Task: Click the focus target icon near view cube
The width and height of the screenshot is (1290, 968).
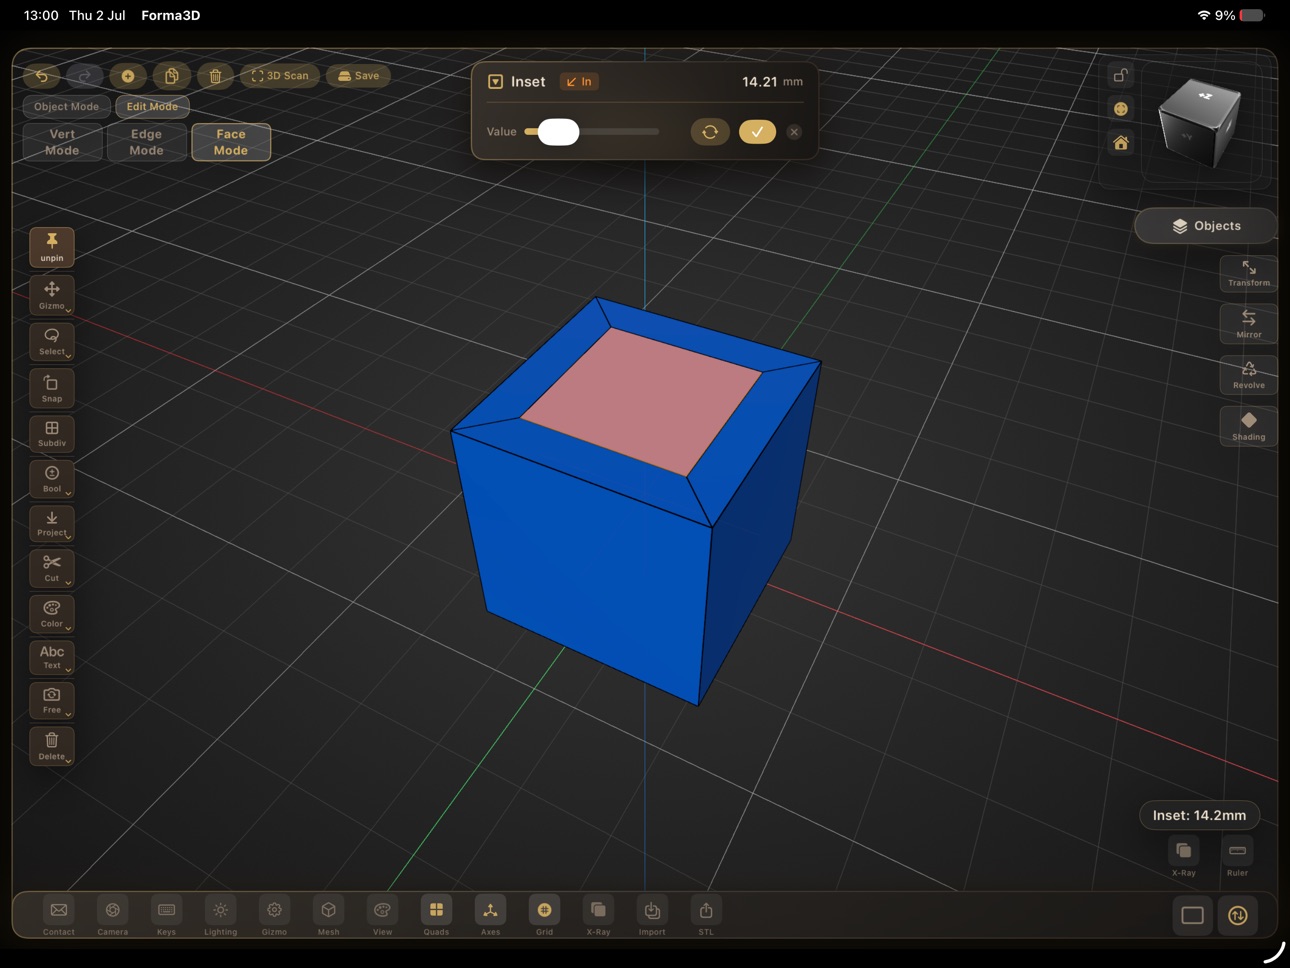Action: coord(1121,109)
